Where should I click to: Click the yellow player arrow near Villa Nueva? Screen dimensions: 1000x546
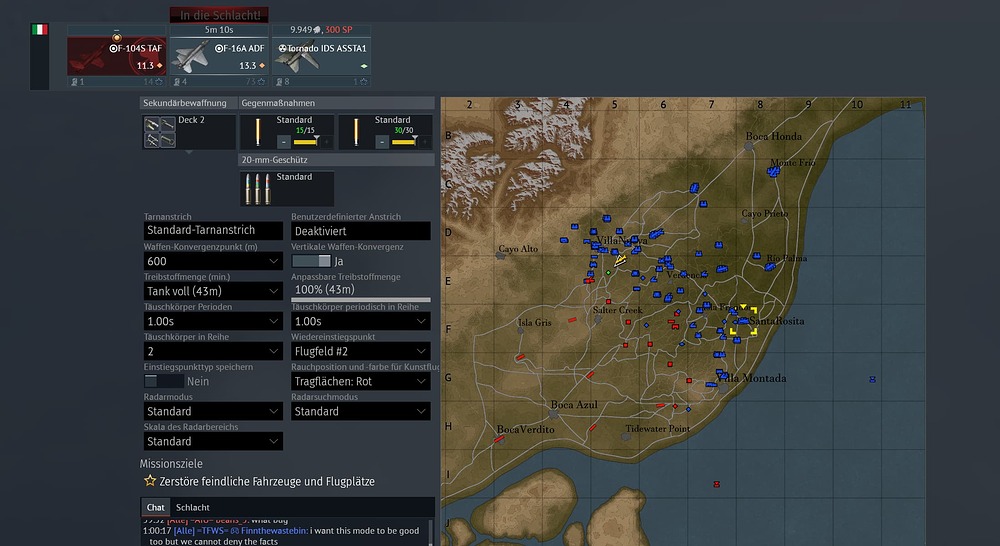coord(620,260)
